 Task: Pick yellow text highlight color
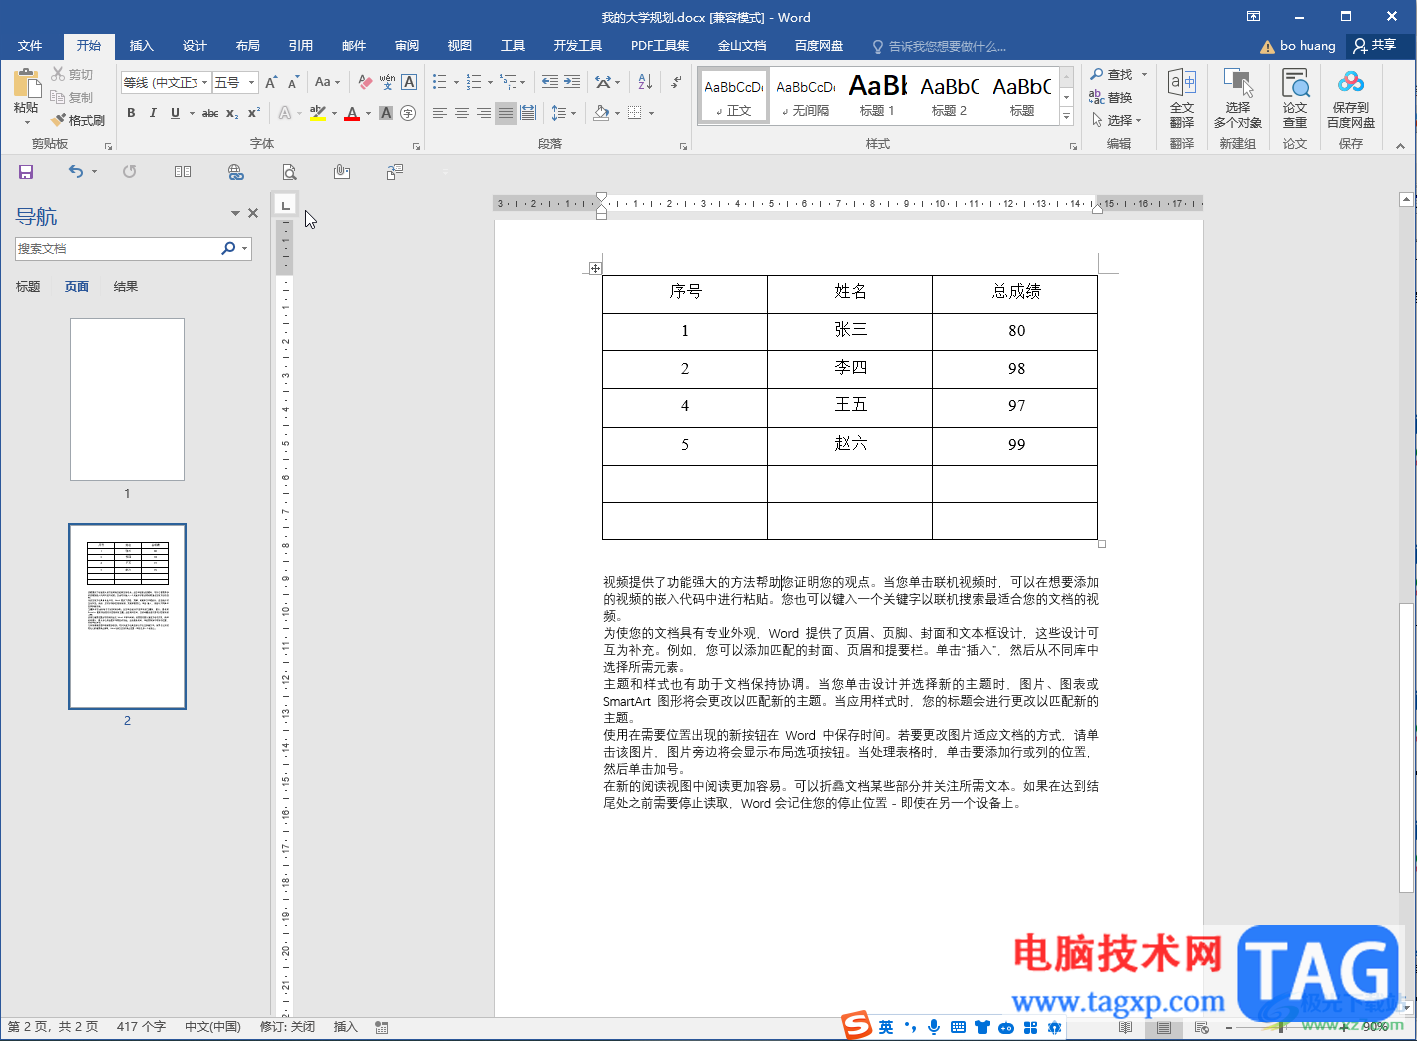(x=318, y=113)
